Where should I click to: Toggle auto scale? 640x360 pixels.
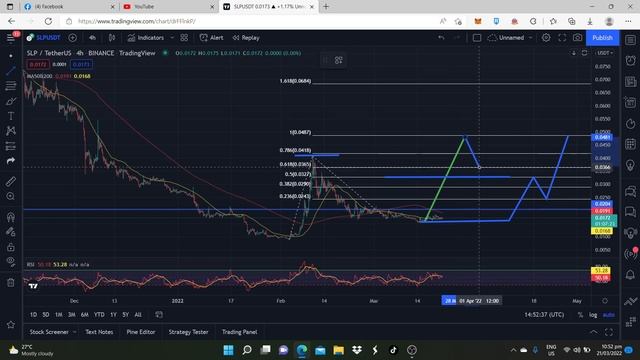point(609,315)
